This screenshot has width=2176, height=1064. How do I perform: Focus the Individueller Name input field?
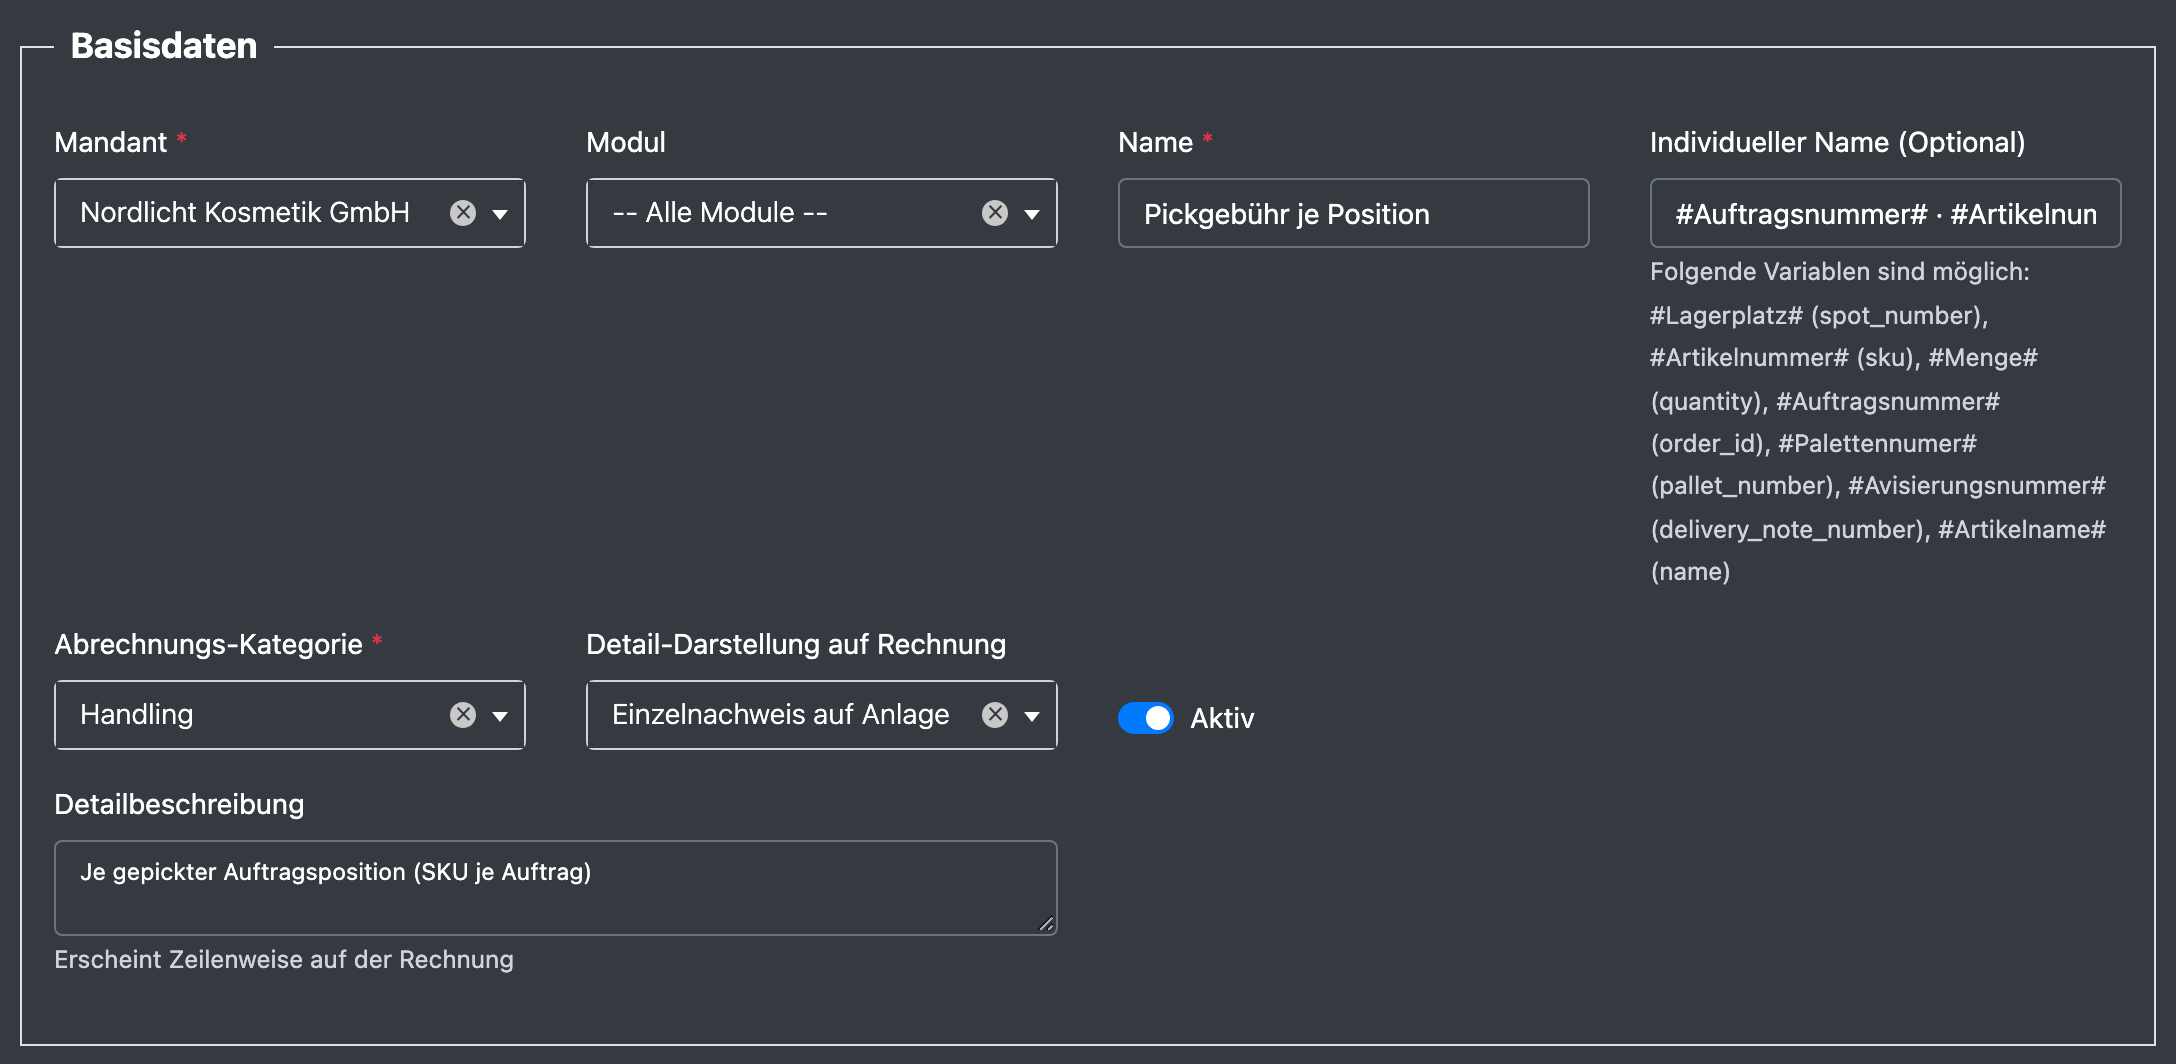[1885, 213]
